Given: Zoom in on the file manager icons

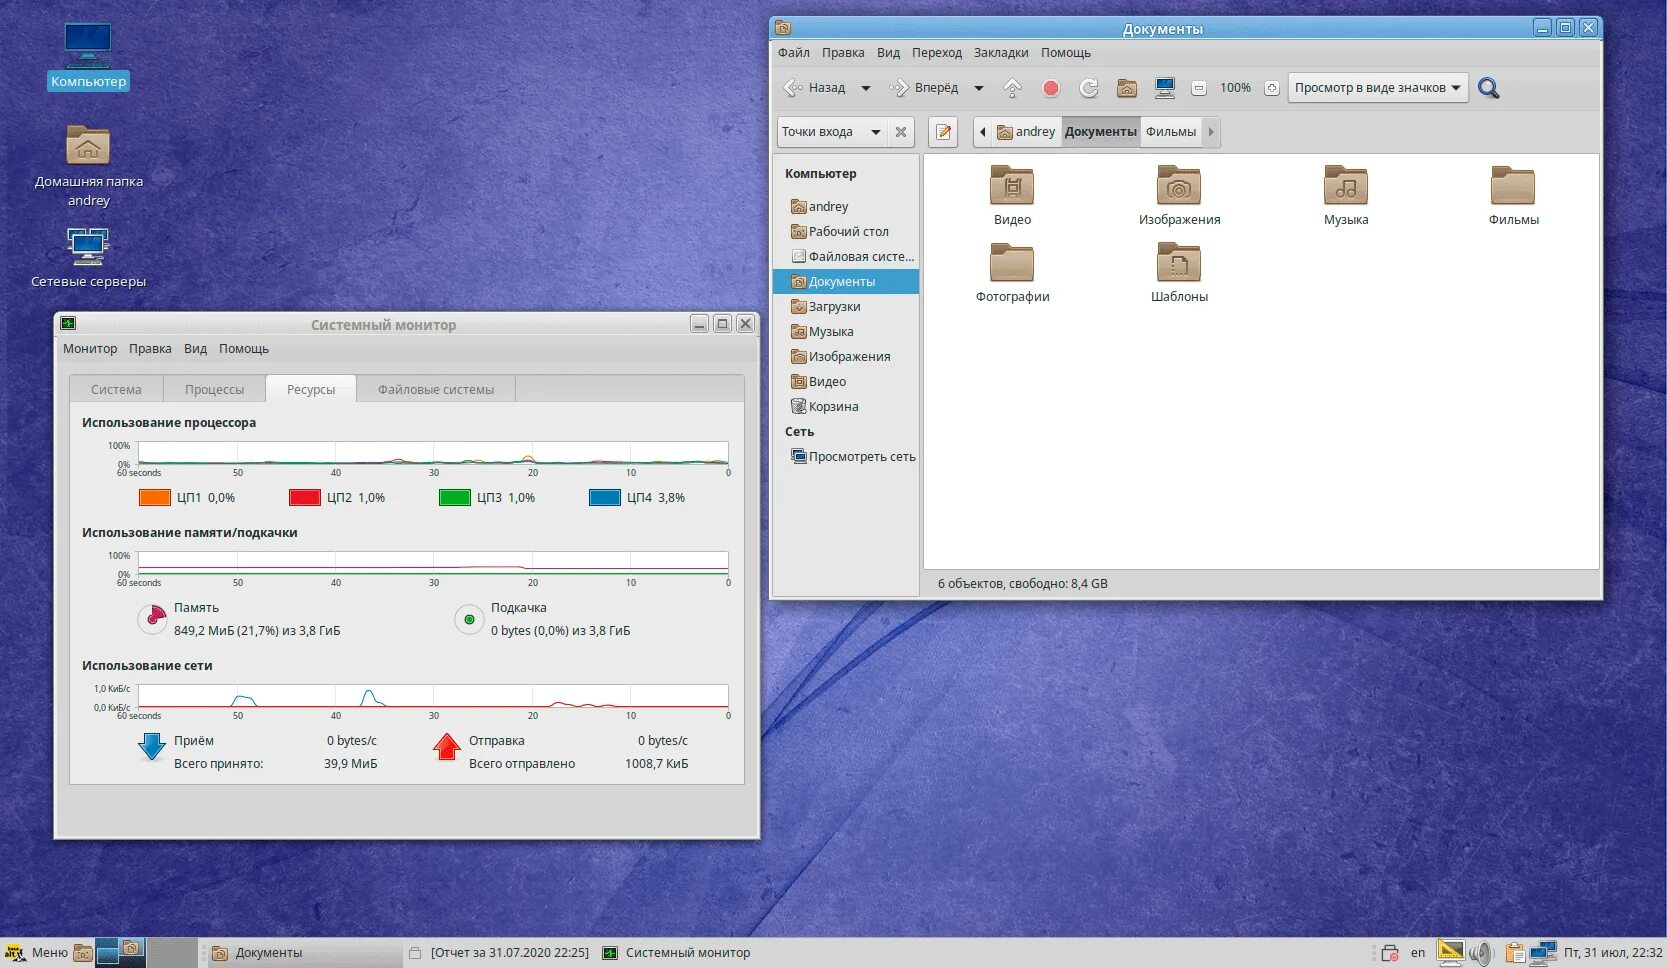Looking at the screenshot, I should click(1272, 88).
